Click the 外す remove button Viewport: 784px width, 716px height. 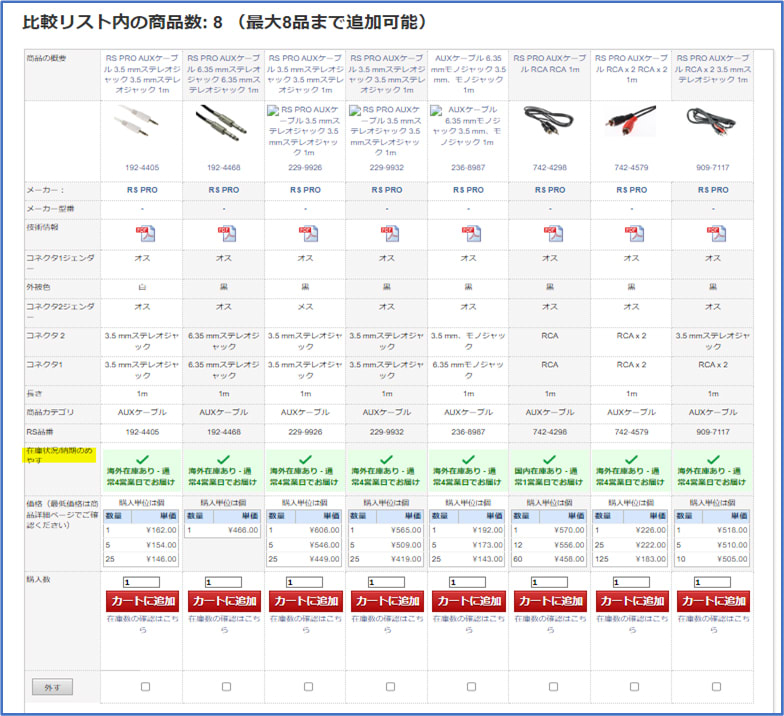[x=52, y=687]
